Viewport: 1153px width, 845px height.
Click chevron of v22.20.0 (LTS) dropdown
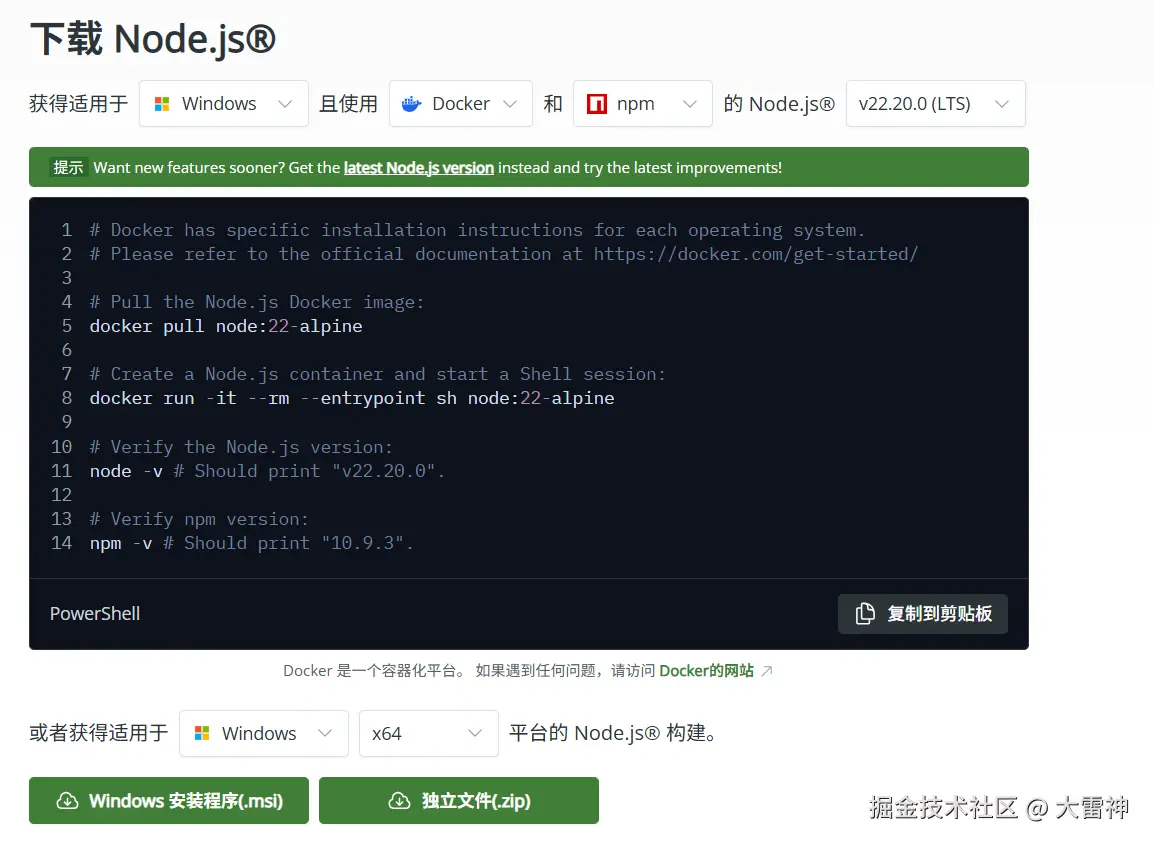1002,104
